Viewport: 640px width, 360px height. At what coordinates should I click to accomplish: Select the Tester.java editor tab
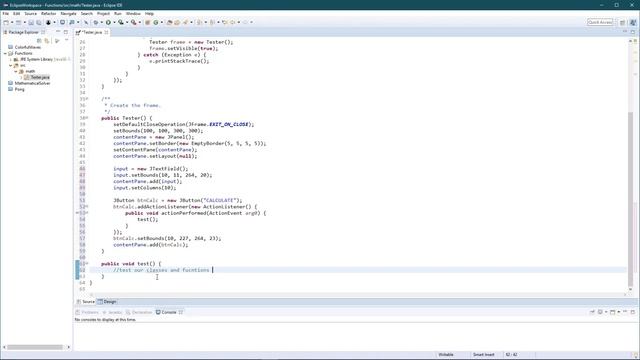click(x=91, y=32)
